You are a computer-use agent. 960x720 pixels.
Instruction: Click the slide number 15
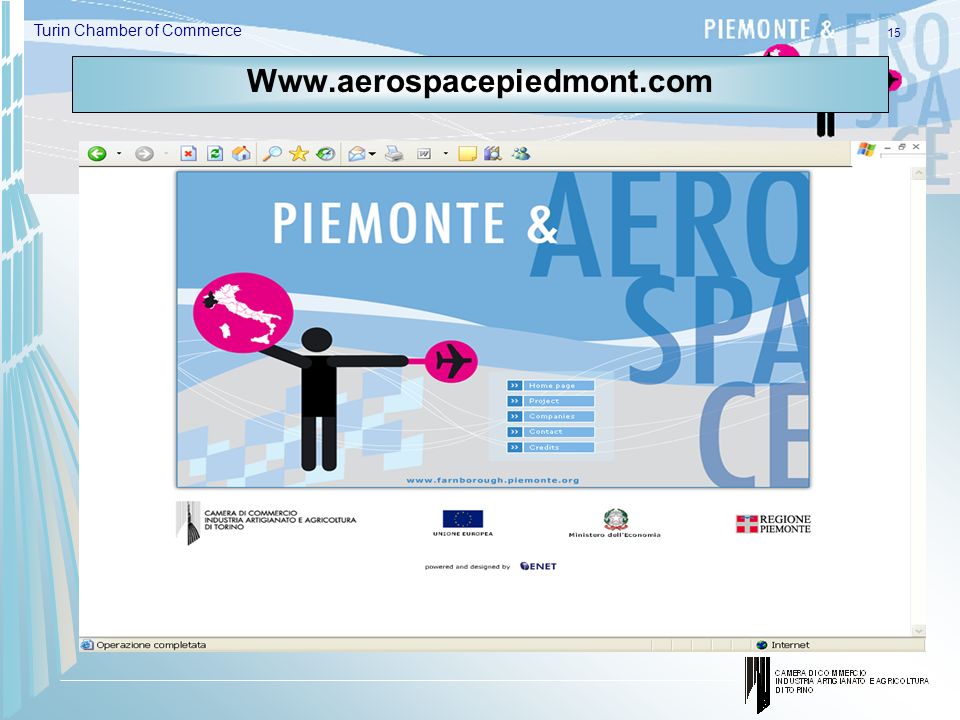(x=894, y=32)
